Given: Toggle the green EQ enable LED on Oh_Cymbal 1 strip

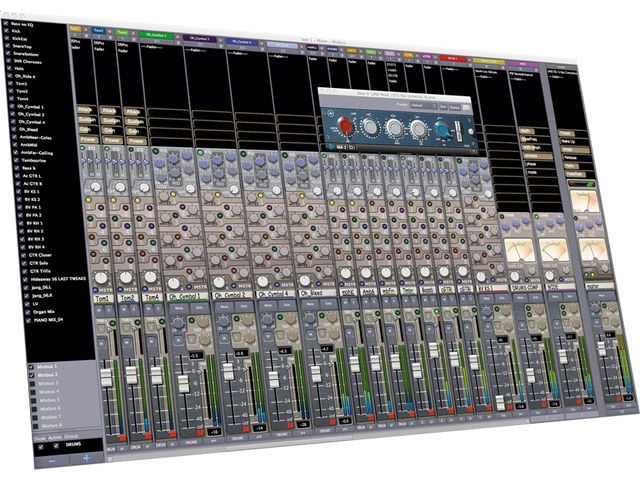Looking at the screenshot, I should point(155,151).
